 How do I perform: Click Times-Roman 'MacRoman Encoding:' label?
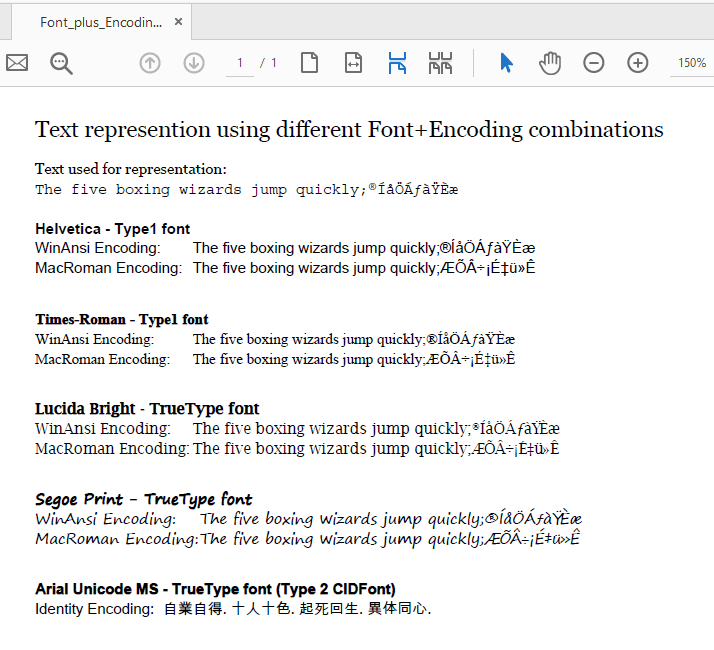point(102,359)
